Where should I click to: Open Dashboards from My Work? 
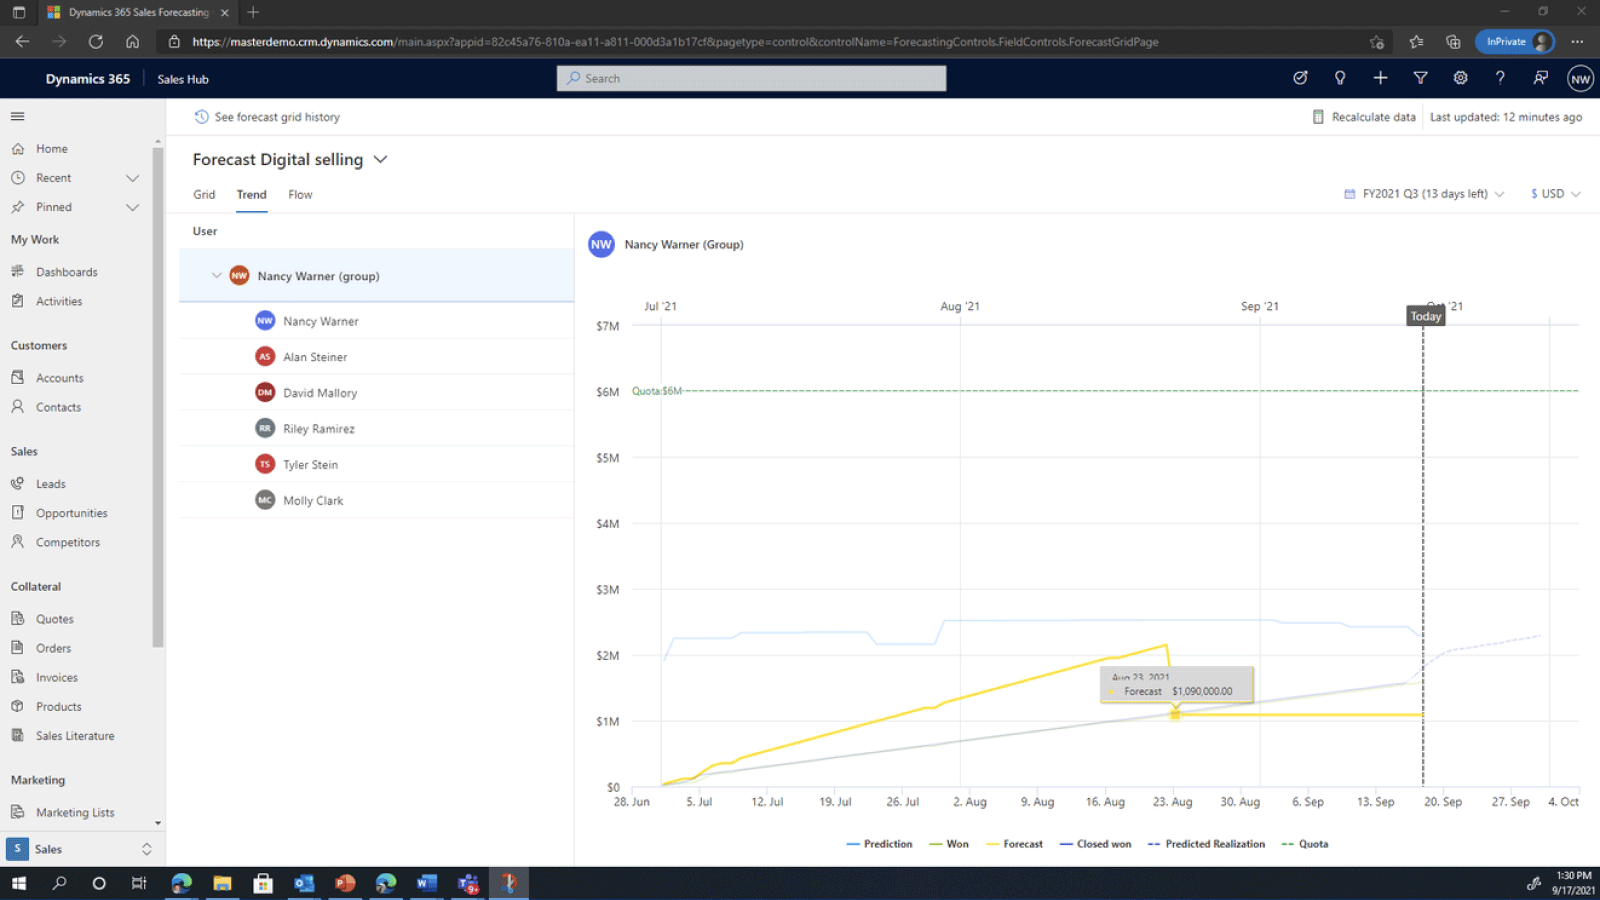pos(66,271)
